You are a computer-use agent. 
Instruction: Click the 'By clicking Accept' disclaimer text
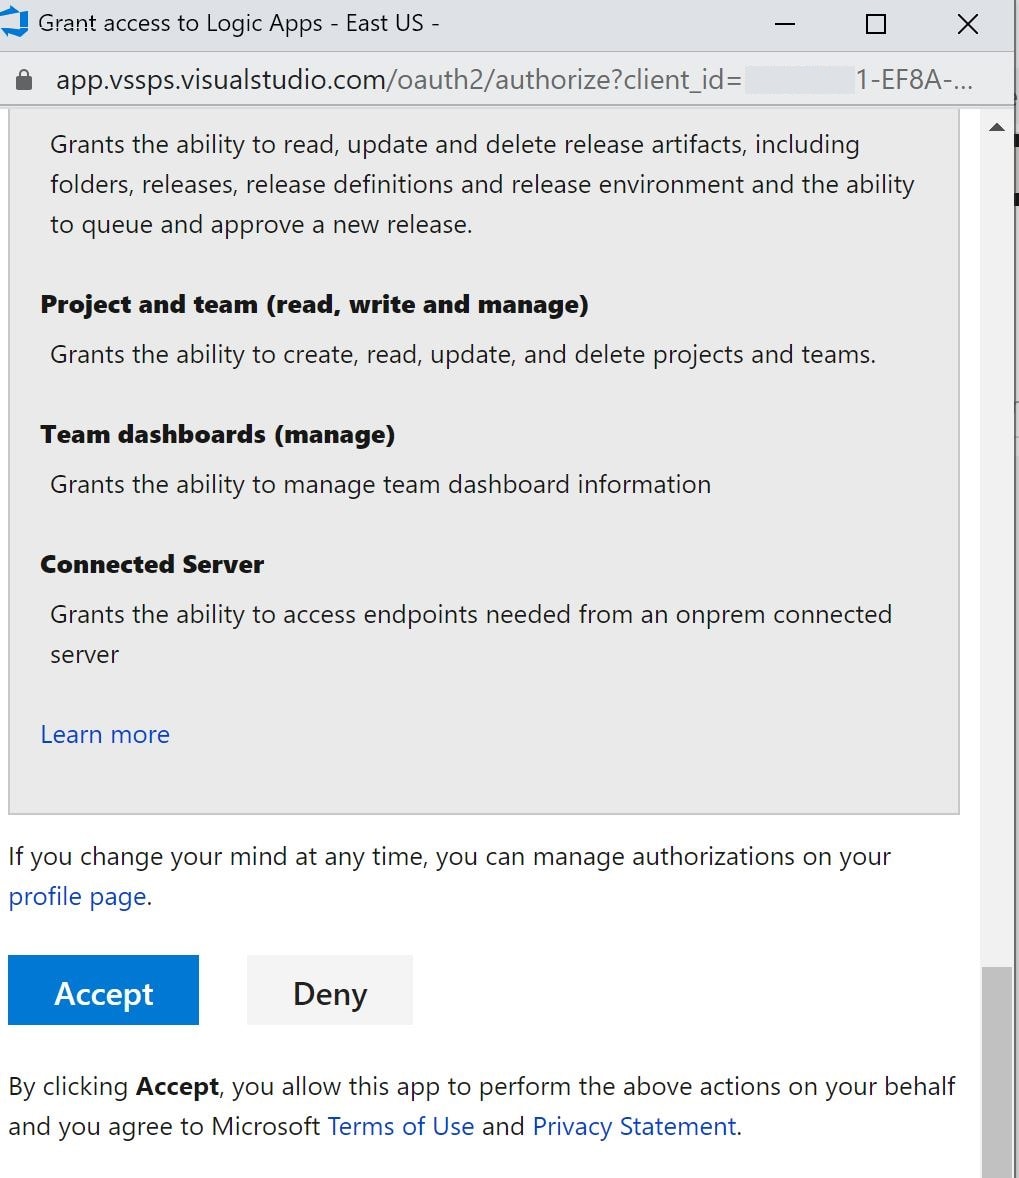click(482, 1106)
